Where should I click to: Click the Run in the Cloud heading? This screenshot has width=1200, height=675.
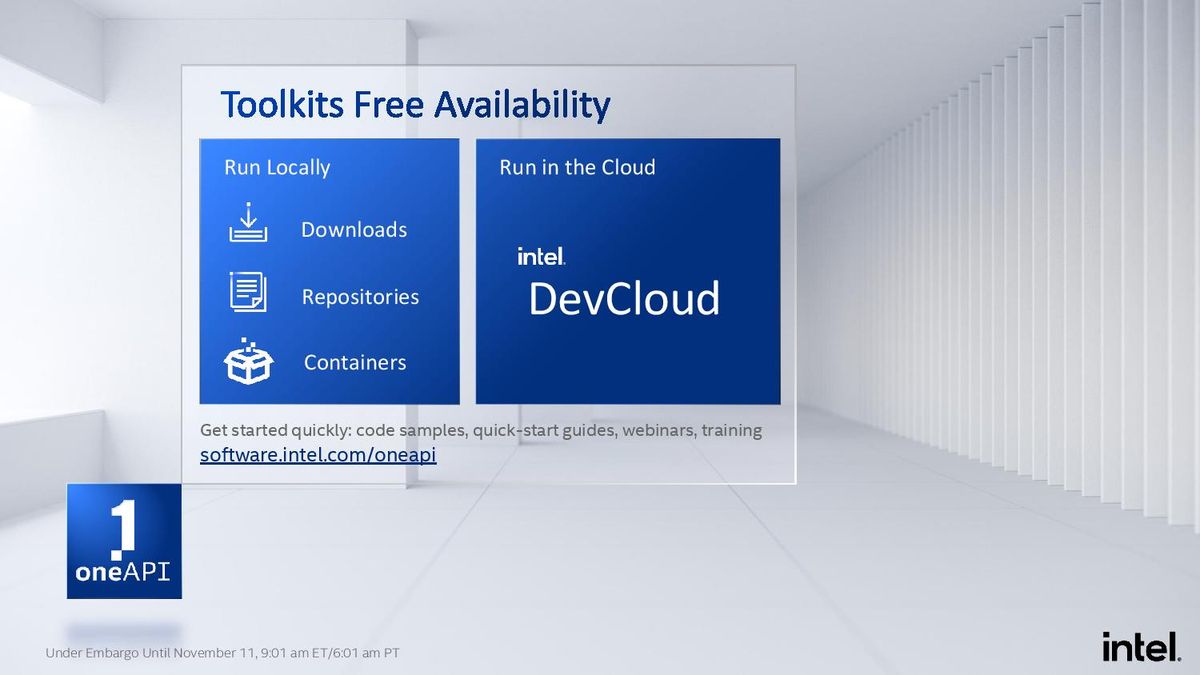click(x=577, y=167)
